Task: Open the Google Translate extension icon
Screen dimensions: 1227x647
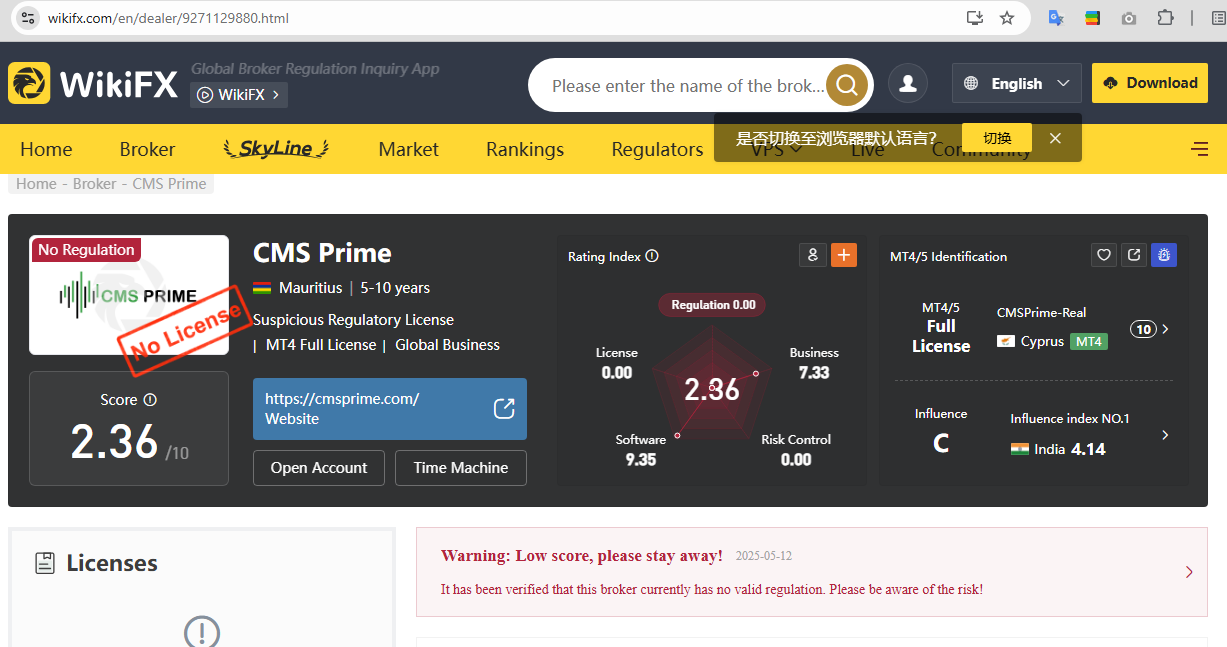Action: tap(1055, 18)
